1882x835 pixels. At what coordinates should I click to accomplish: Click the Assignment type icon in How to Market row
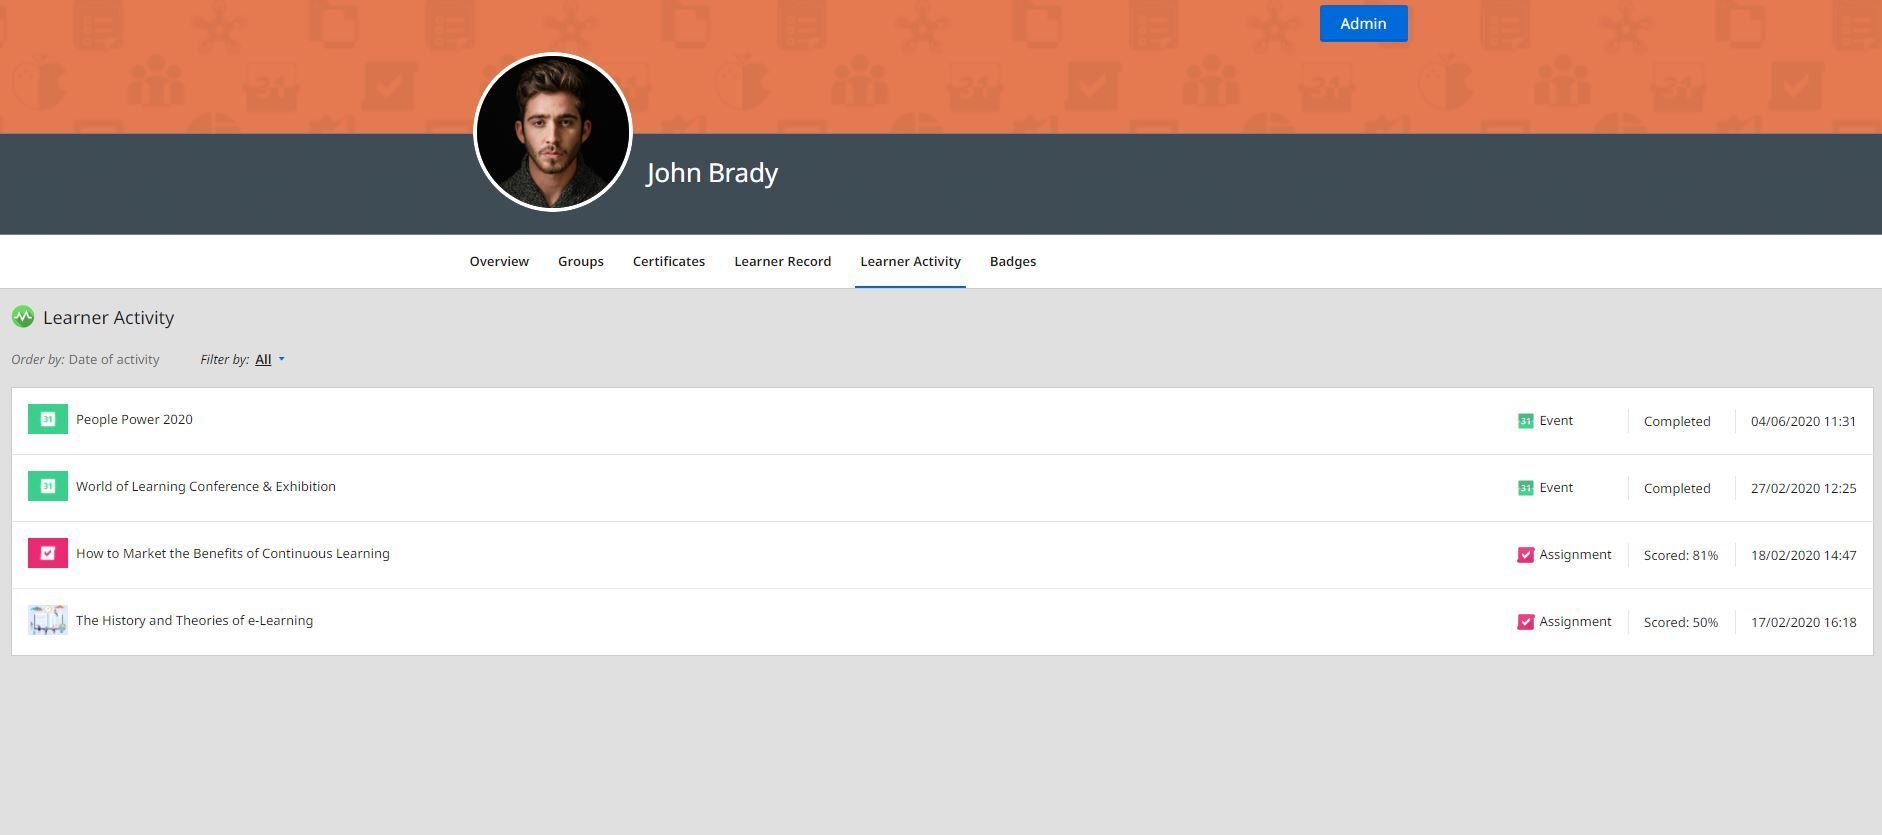[1525, 555]
